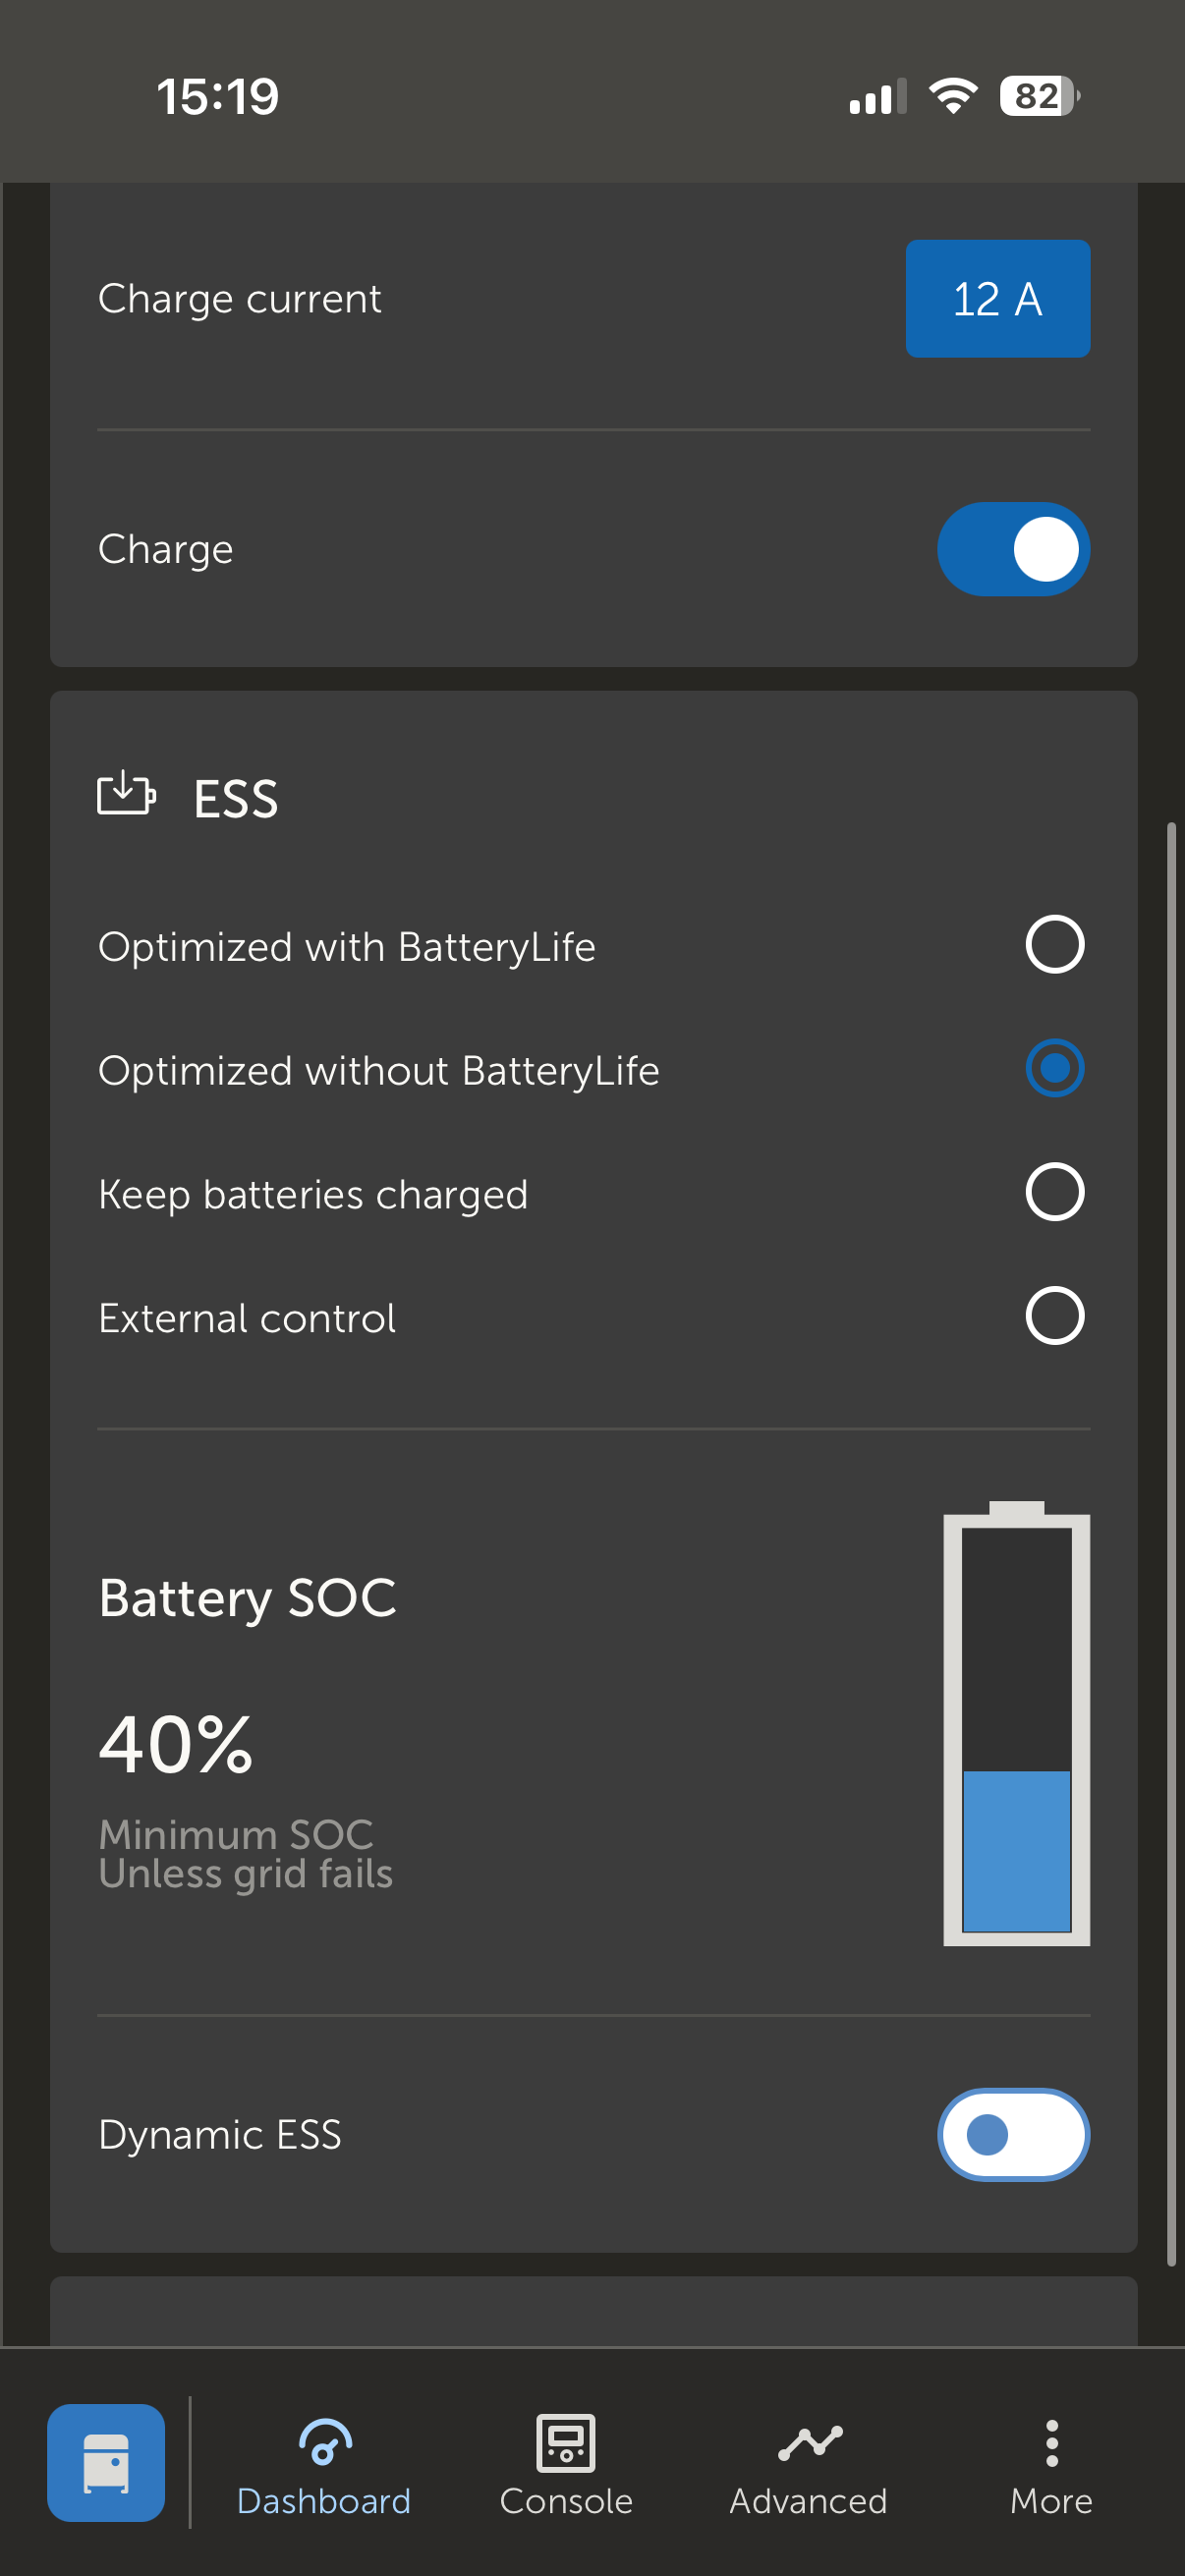
Task: Choose Keep batteries charged mode
Action: click(1054, 1192)
